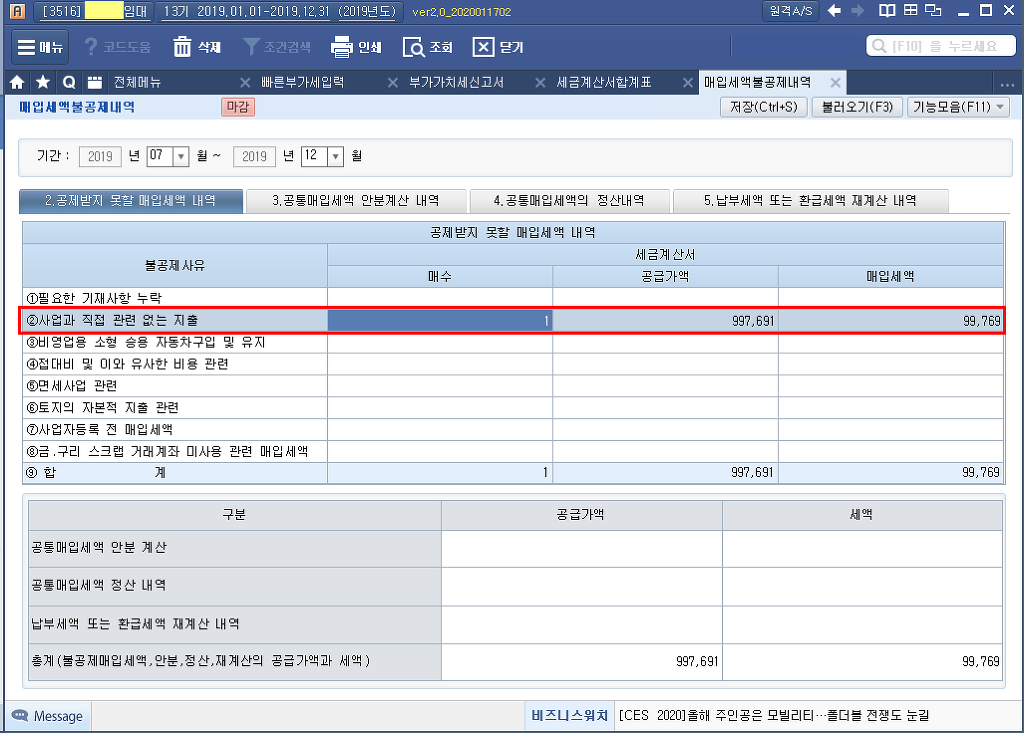Switch to 세금계산서합계표 tab
1024x733 pixels.
click(603, 82)
